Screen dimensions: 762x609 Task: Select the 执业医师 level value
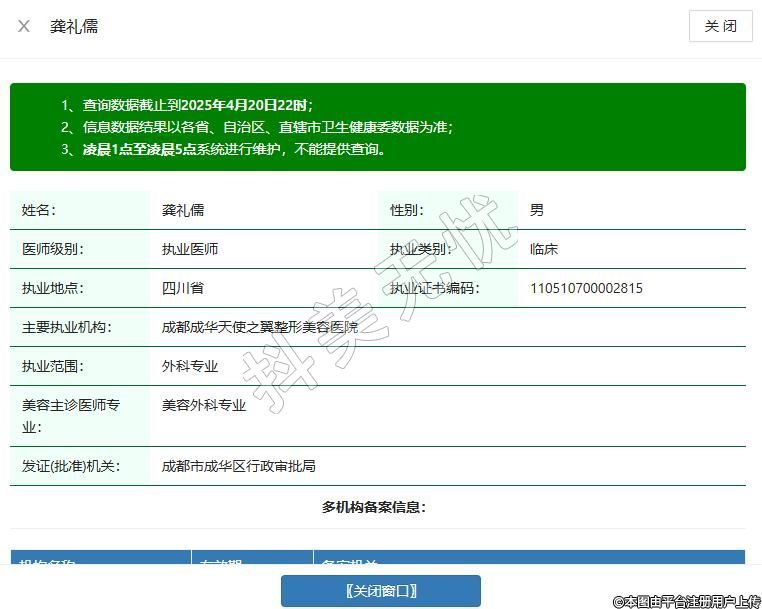coord(190,249)
